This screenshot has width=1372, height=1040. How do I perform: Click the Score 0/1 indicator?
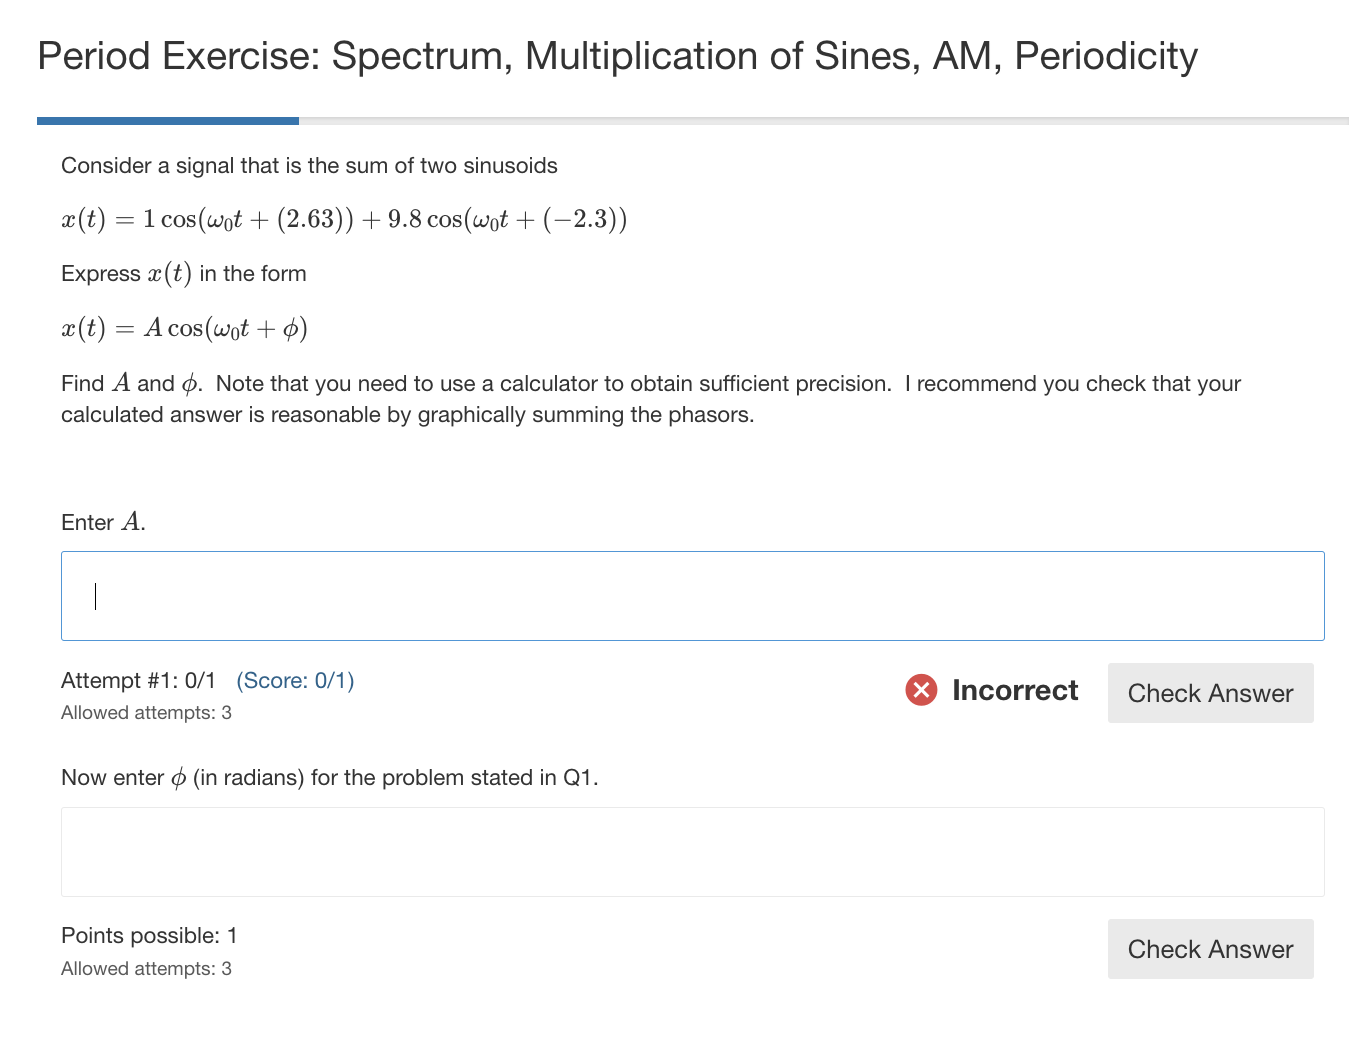tap(295, 680)
